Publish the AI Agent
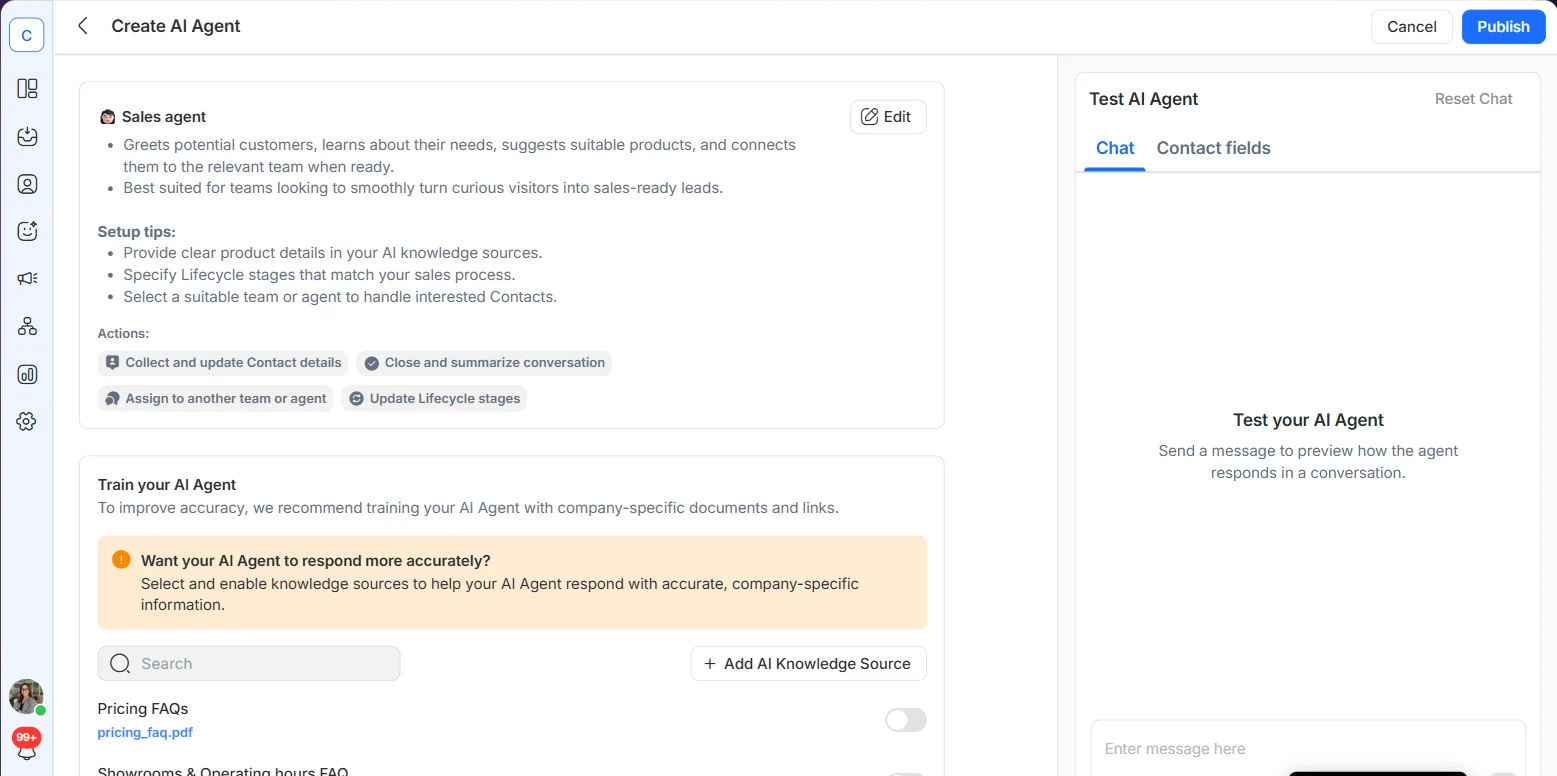This screenshot has width=1557, height=776. pos(1503,26)
